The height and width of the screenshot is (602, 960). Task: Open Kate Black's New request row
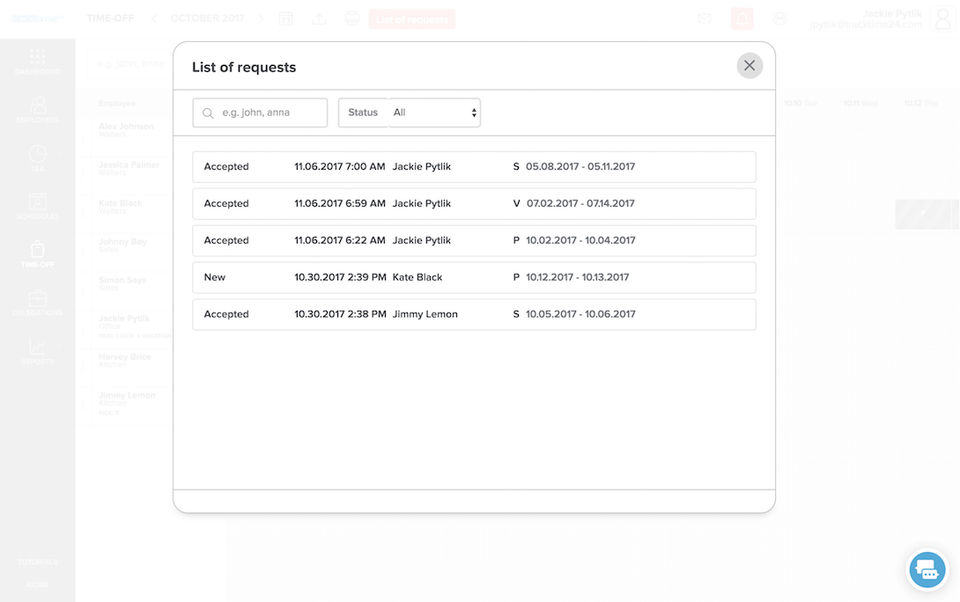click(x=474, y=277)
